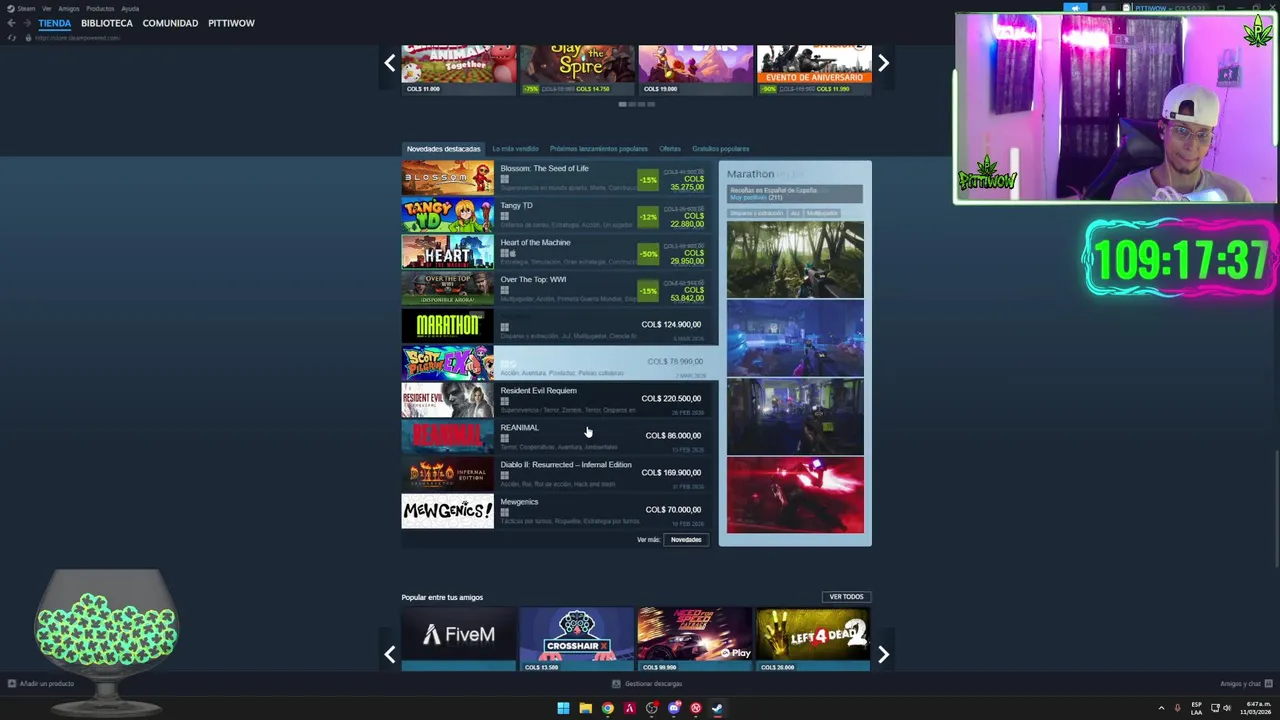Switch to the Gratuitos populares tab
This screenshot has width=1280, height=720.
(720, 149)
